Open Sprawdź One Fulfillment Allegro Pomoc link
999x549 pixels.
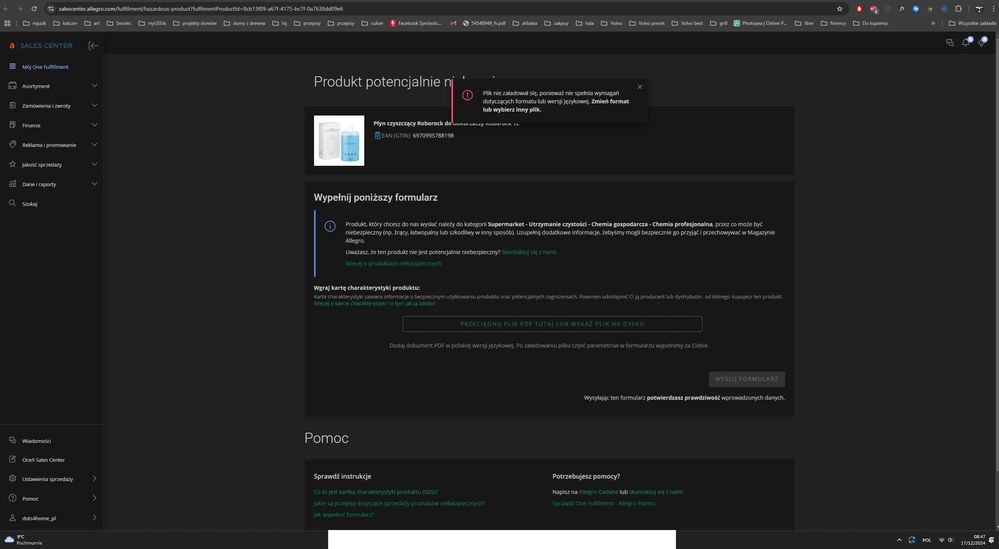(x=603, y=504)
